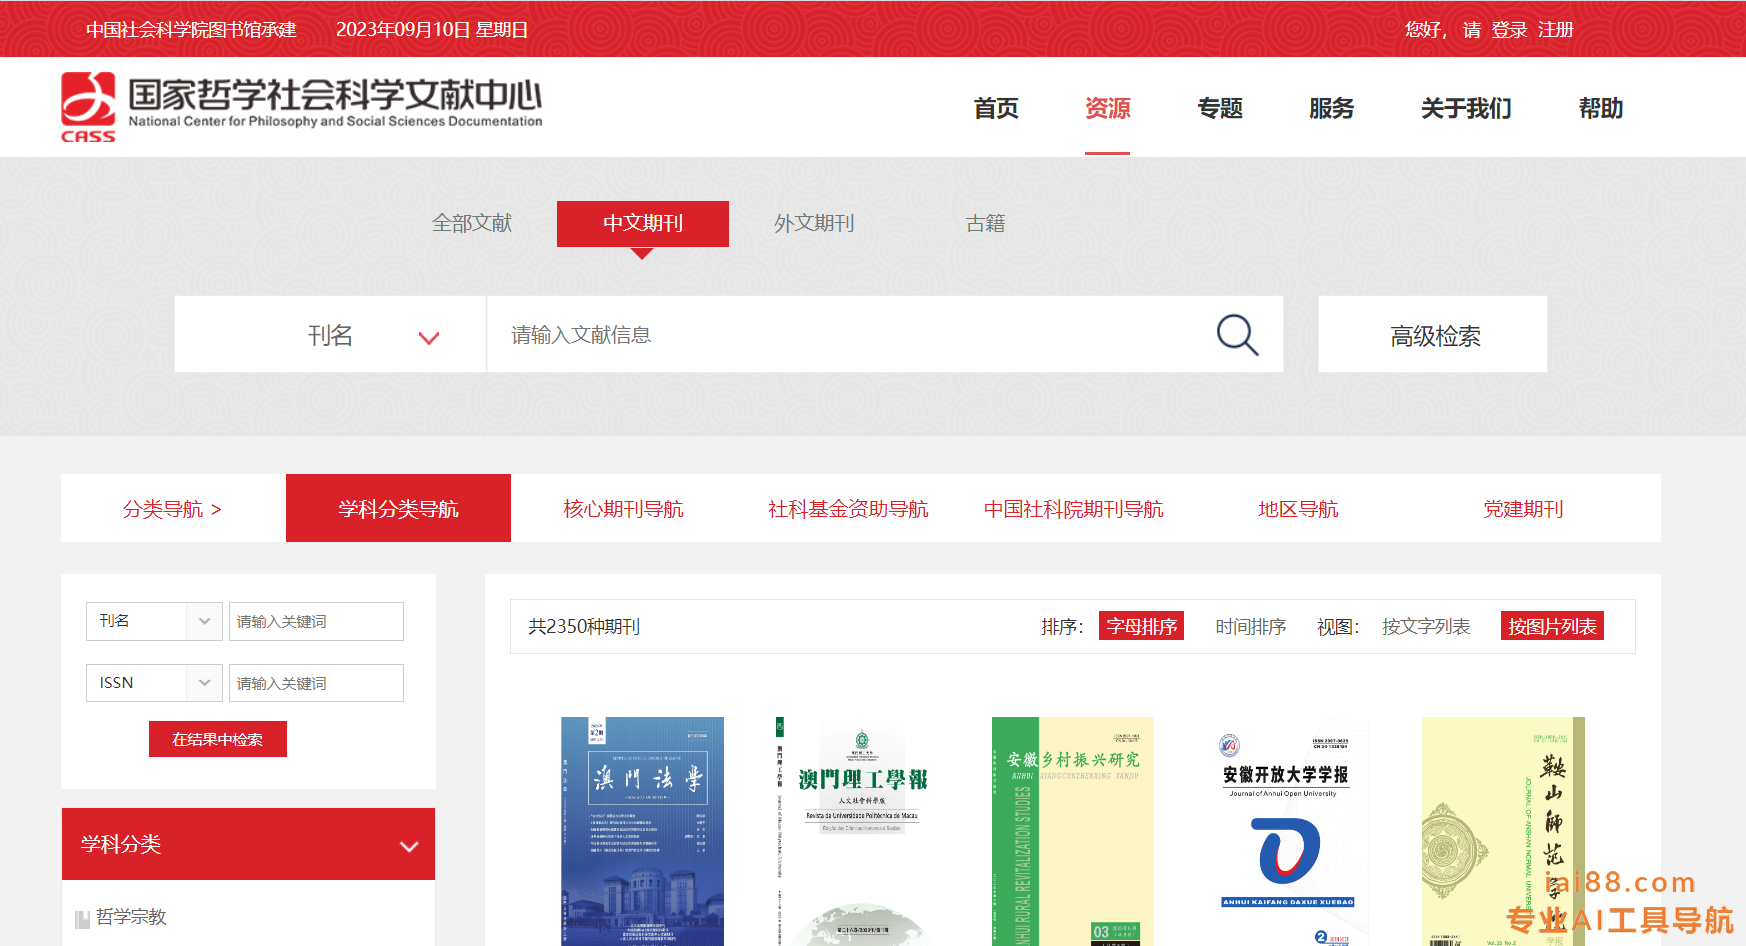The image size is (1746, 946).
Task: Select the 哲学宗教 category
Action: tap(131, 917)
